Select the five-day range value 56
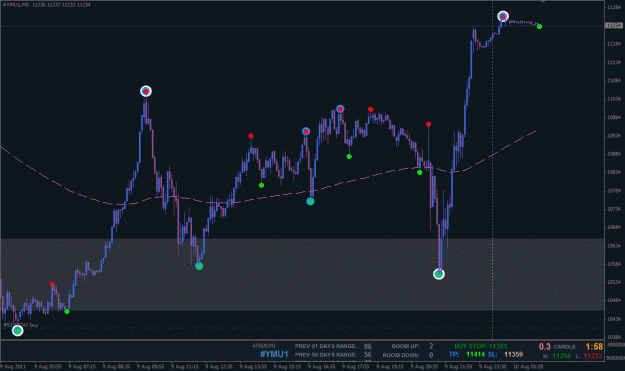Image resolution: width=625 pixels, height=371 pixels. coord(368,355)
